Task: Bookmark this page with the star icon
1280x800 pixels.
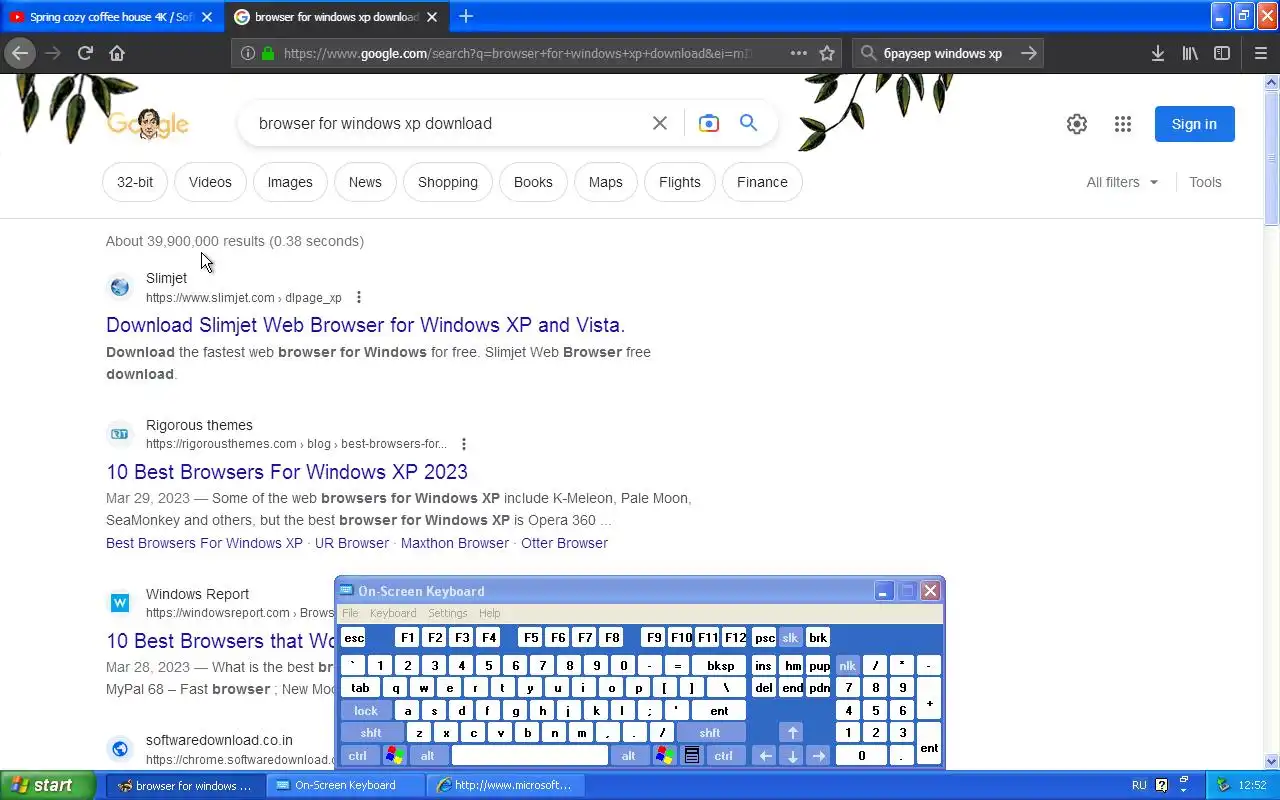Action: tap(827, 53)
